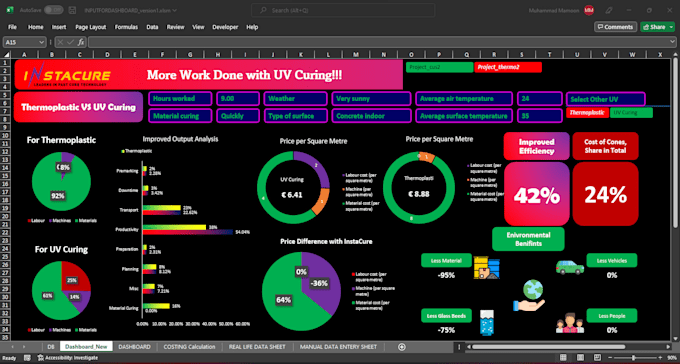The width and height of the screenshot is (680, 364).
Task: Click the UV Curing € 6.41 donut chart
Action: (293, 187)
